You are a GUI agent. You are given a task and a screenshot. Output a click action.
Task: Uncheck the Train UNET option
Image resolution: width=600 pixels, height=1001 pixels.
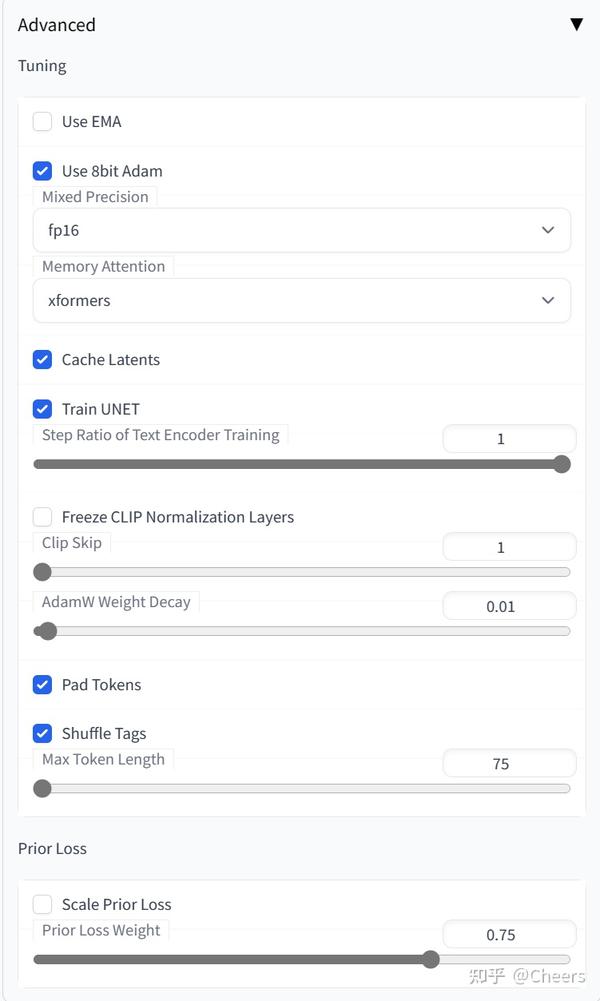pos(42,409)
